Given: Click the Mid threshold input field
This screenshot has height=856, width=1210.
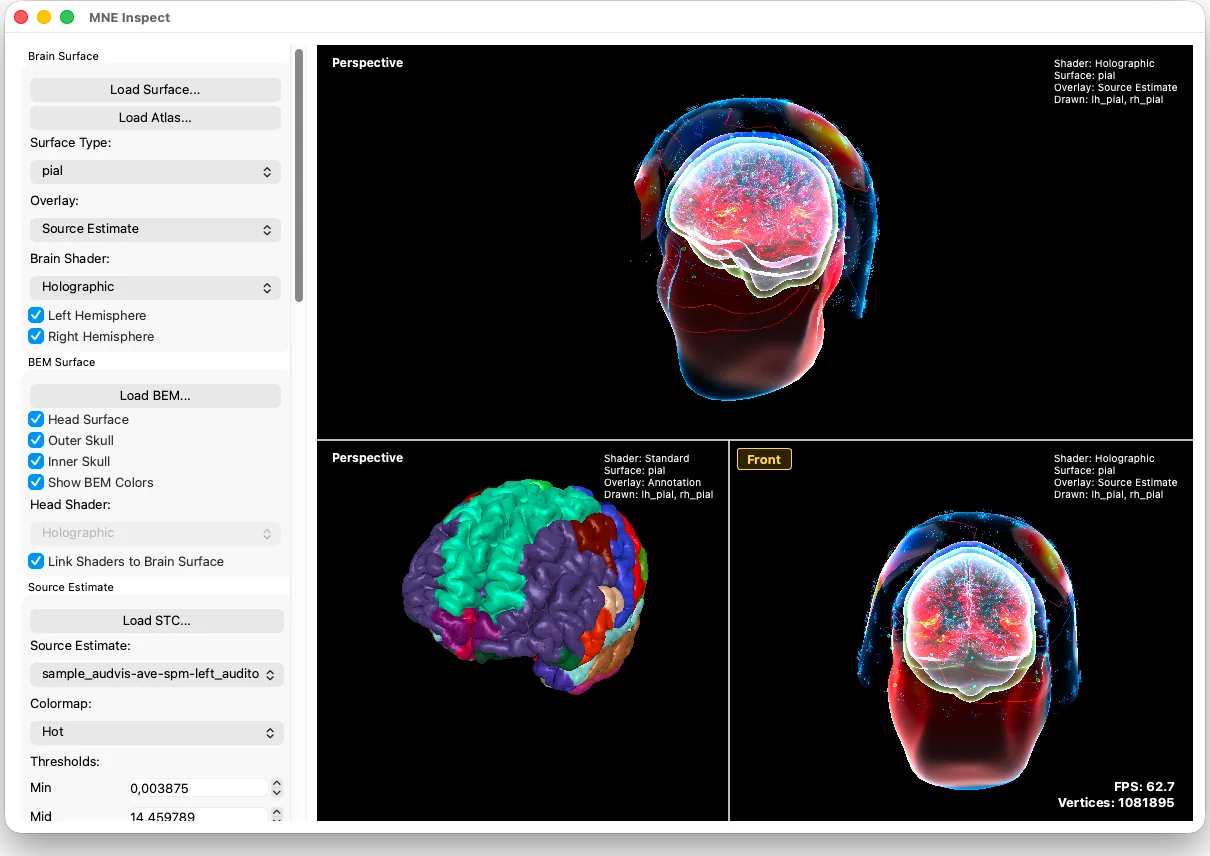Looking at the screenshot, I should pyautogui.click(x=198, y=815).
